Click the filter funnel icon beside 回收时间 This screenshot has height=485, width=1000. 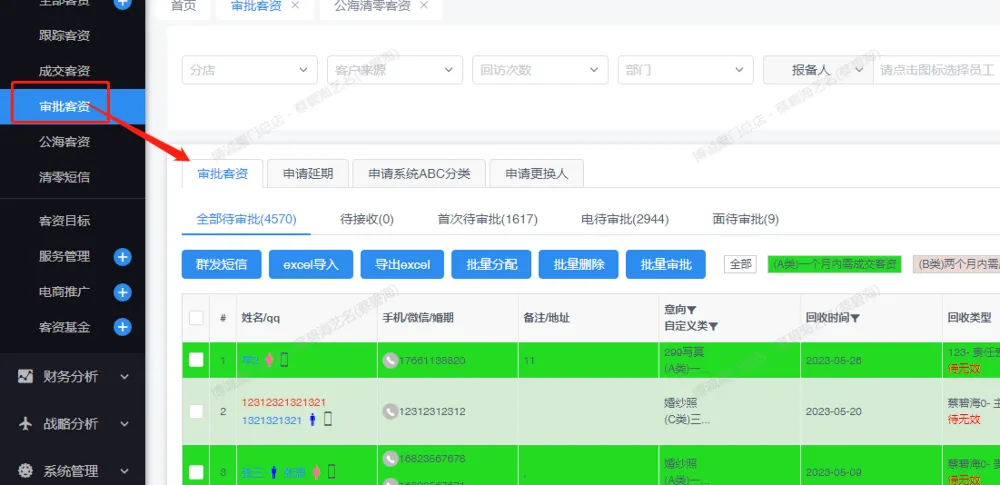856,318
